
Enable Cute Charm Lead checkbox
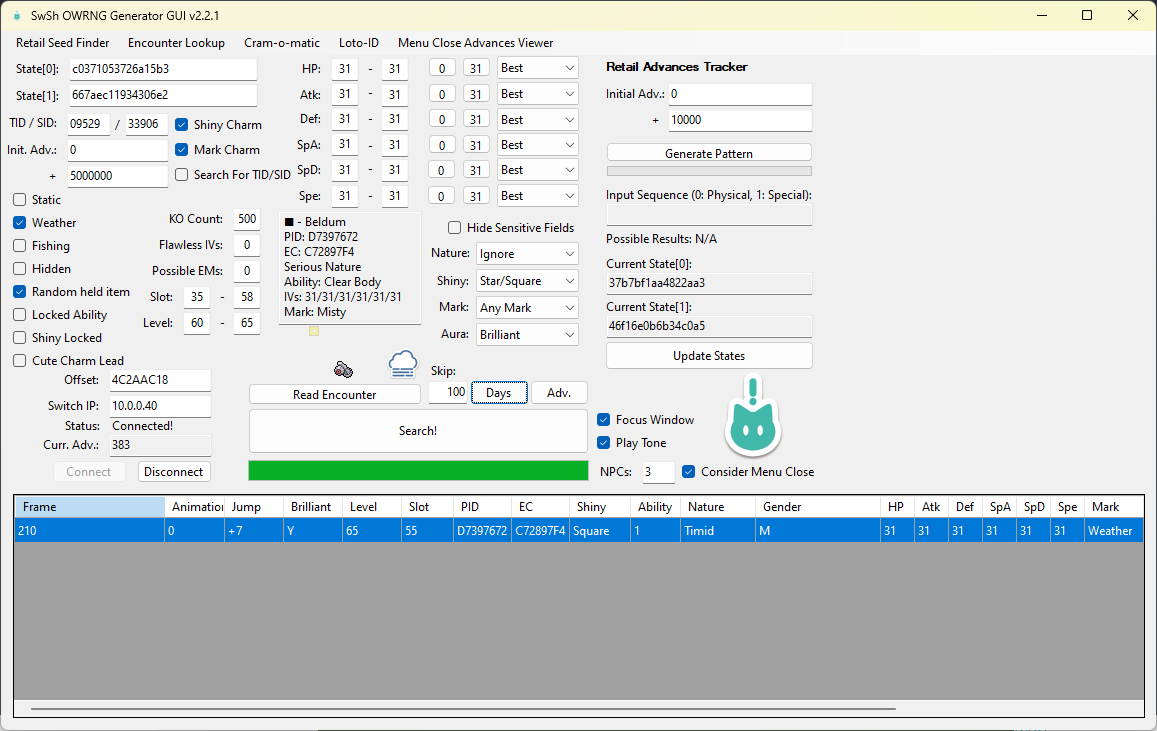20,361
